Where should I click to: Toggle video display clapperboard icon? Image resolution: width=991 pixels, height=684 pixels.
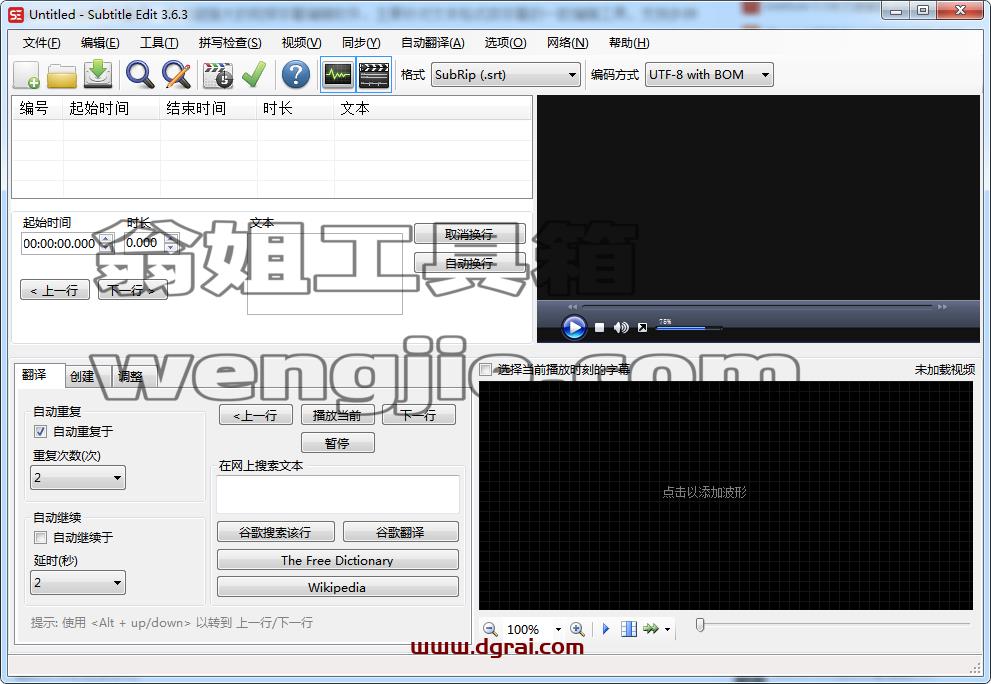tap(374, 75)
